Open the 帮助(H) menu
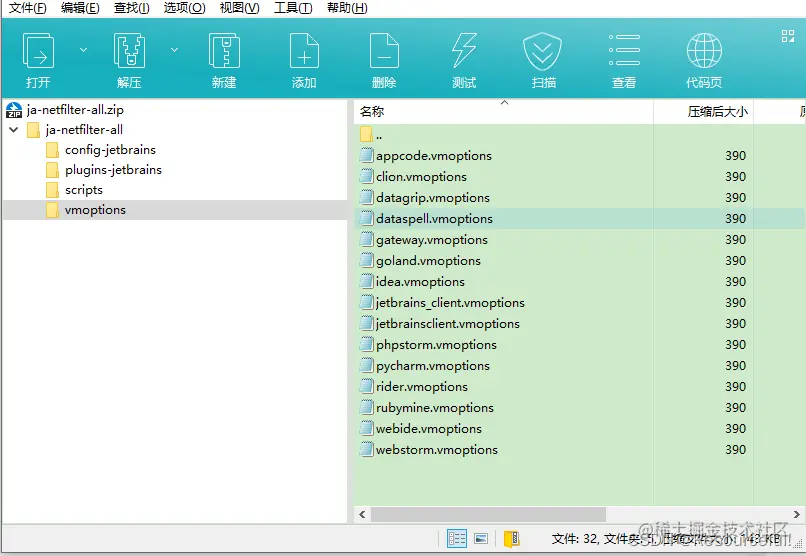Viewport: 806px width, 556px height. click(347, 8)
